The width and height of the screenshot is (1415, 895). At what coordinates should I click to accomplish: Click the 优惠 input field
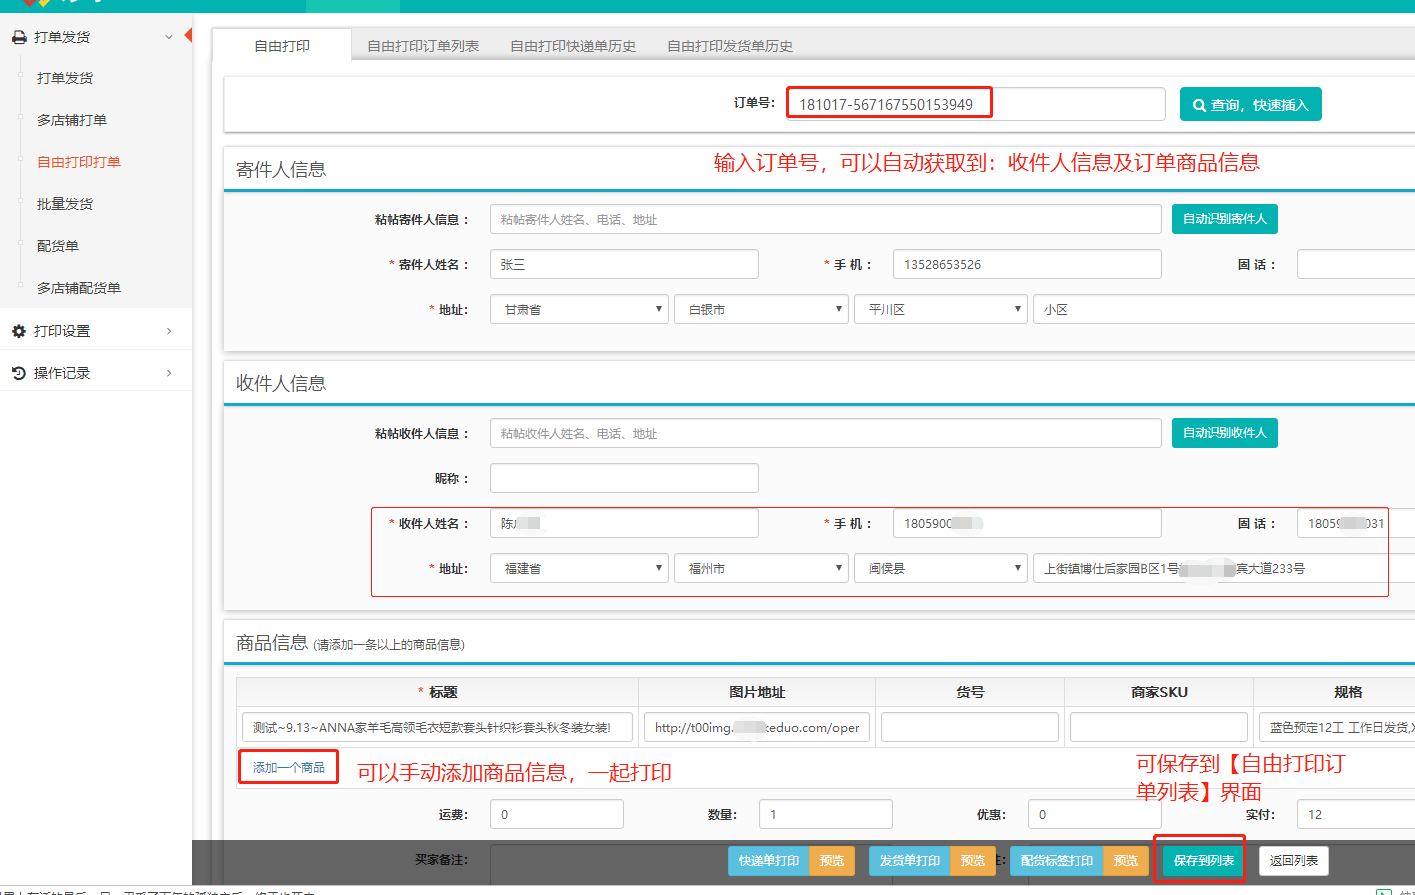(x=1095, y=814)
